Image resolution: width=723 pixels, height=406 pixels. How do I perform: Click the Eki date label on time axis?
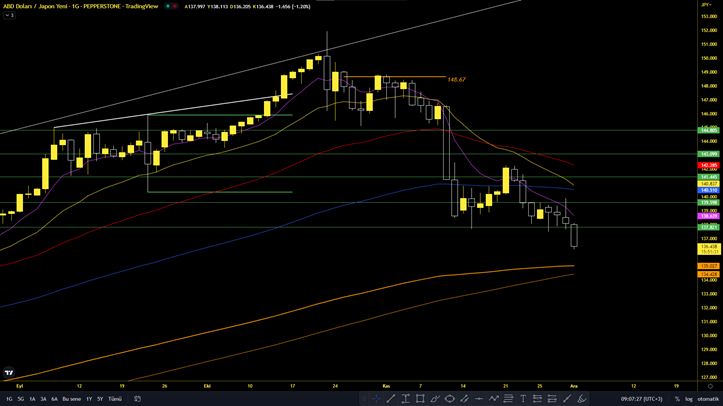(207, 386)
